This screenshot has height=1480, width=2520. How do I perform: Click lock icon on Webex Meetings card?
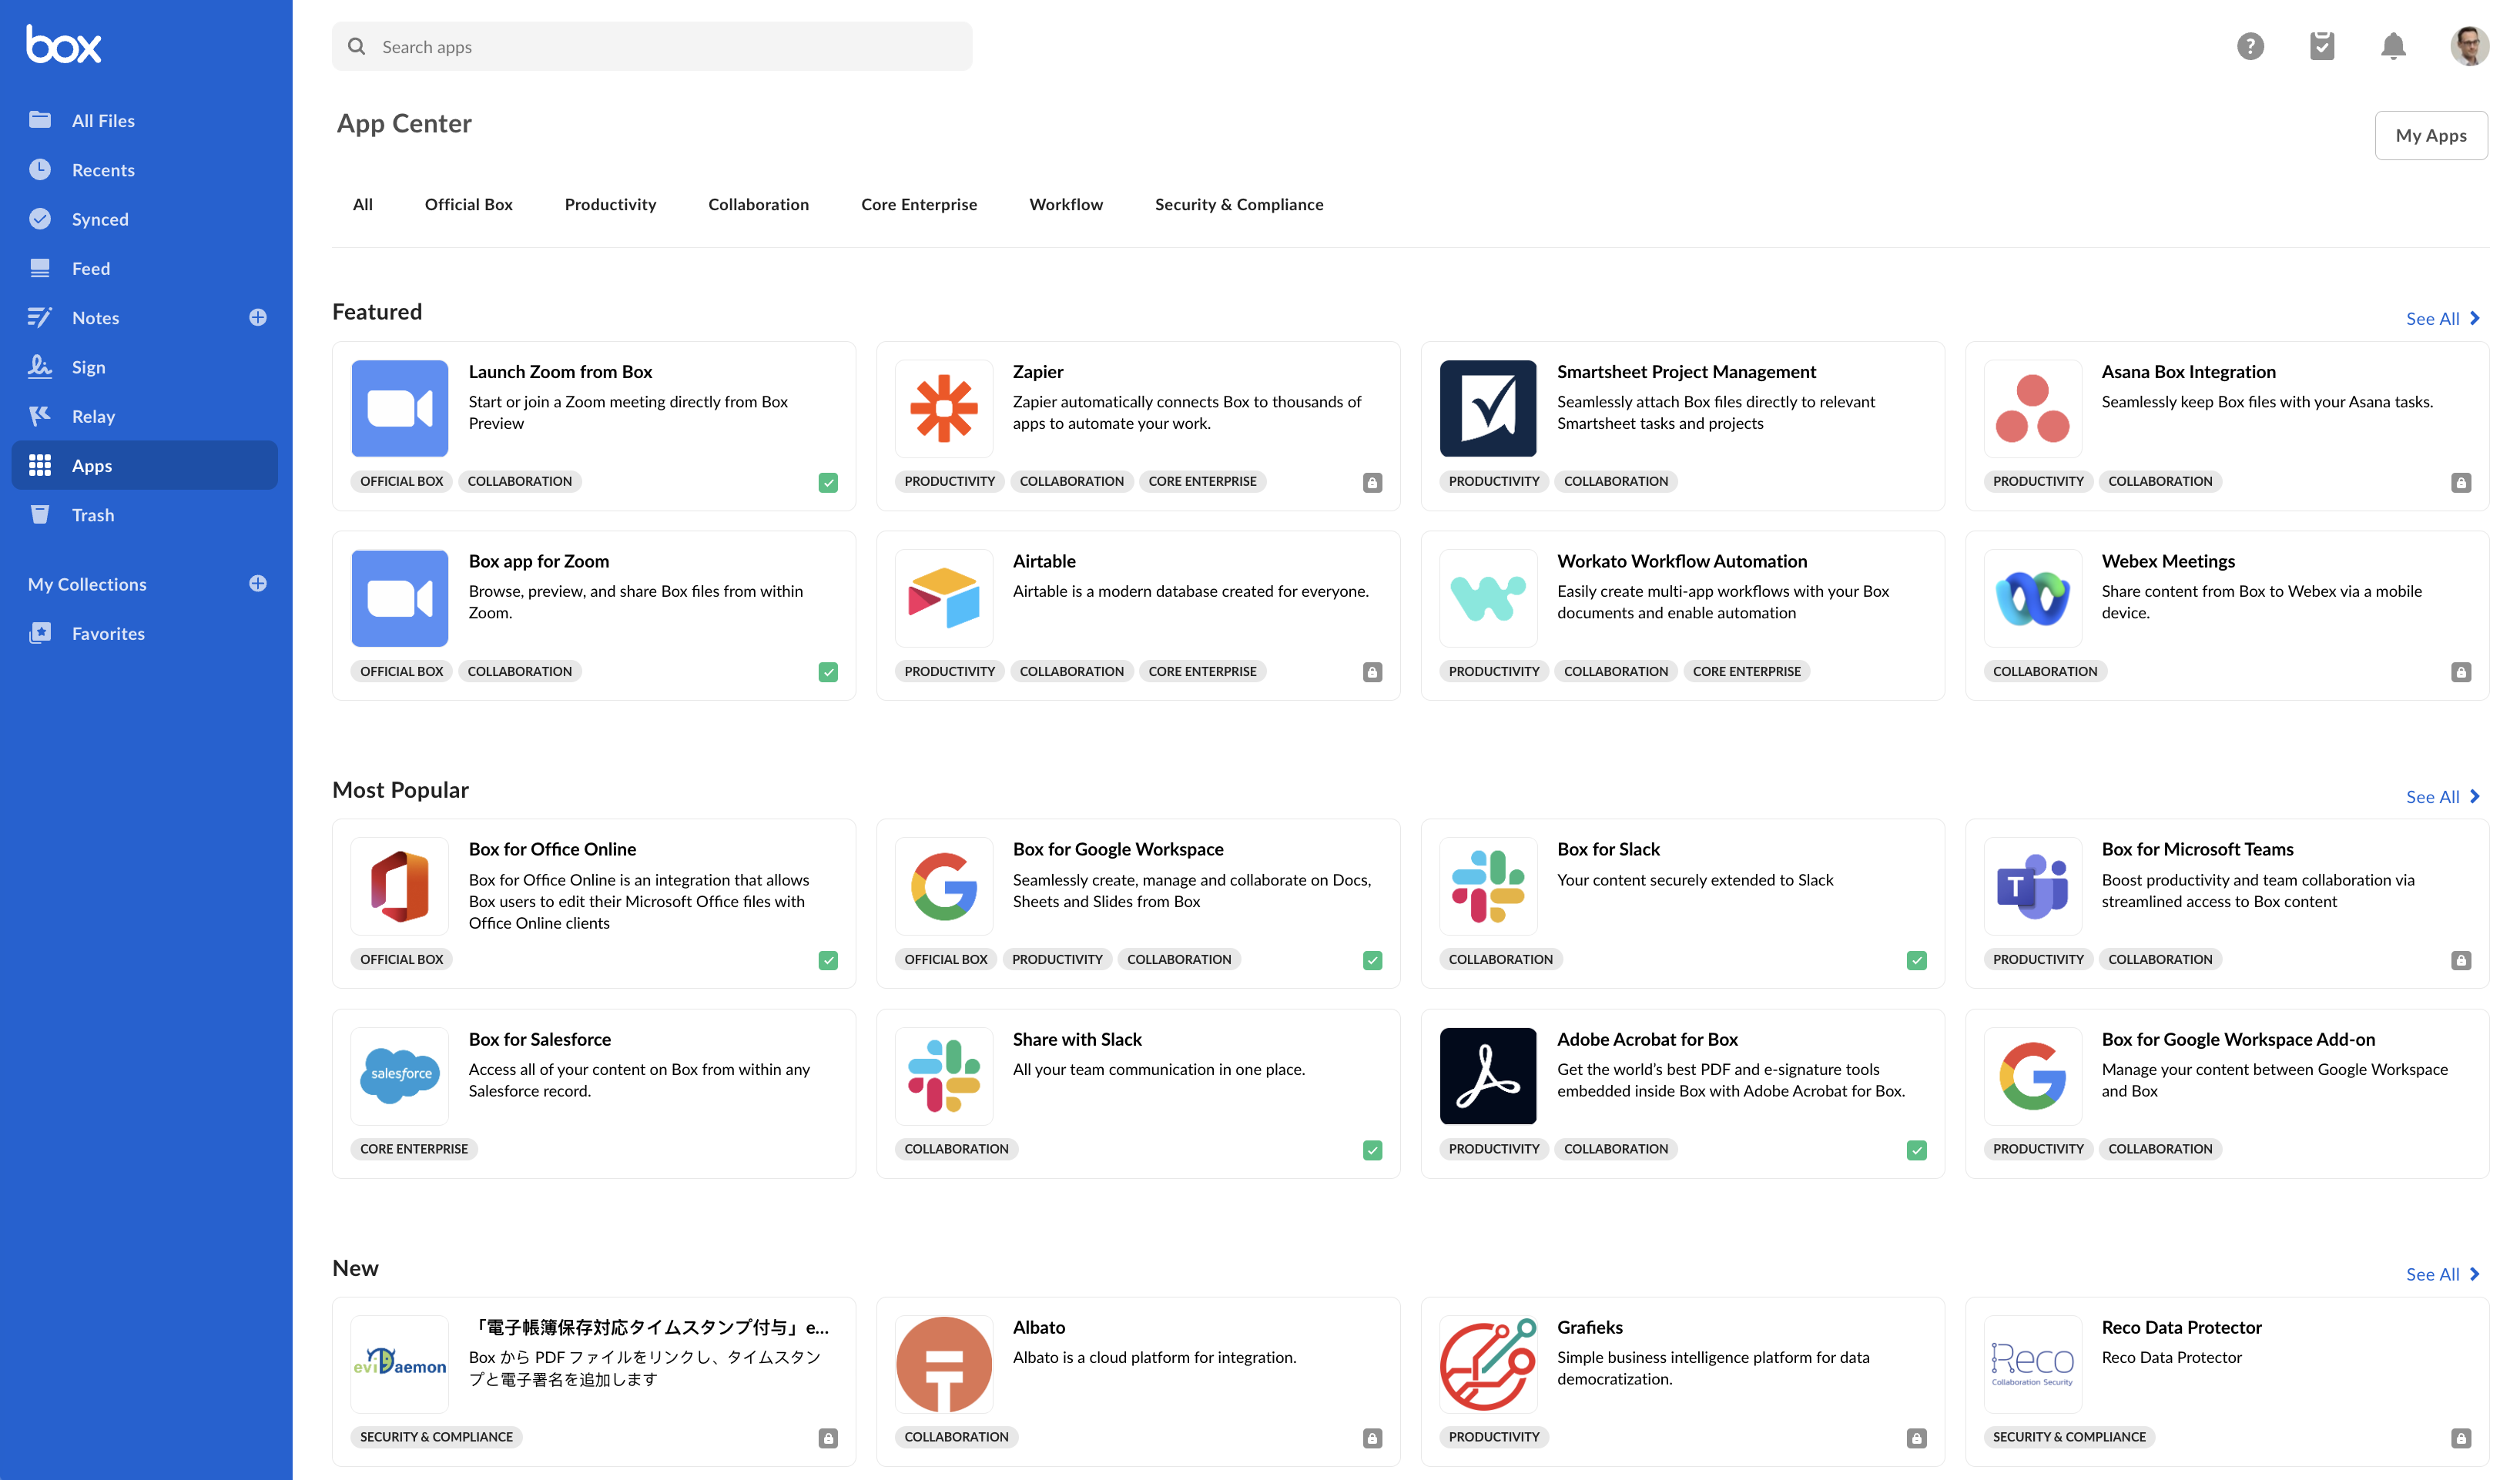click(2460, 672)
